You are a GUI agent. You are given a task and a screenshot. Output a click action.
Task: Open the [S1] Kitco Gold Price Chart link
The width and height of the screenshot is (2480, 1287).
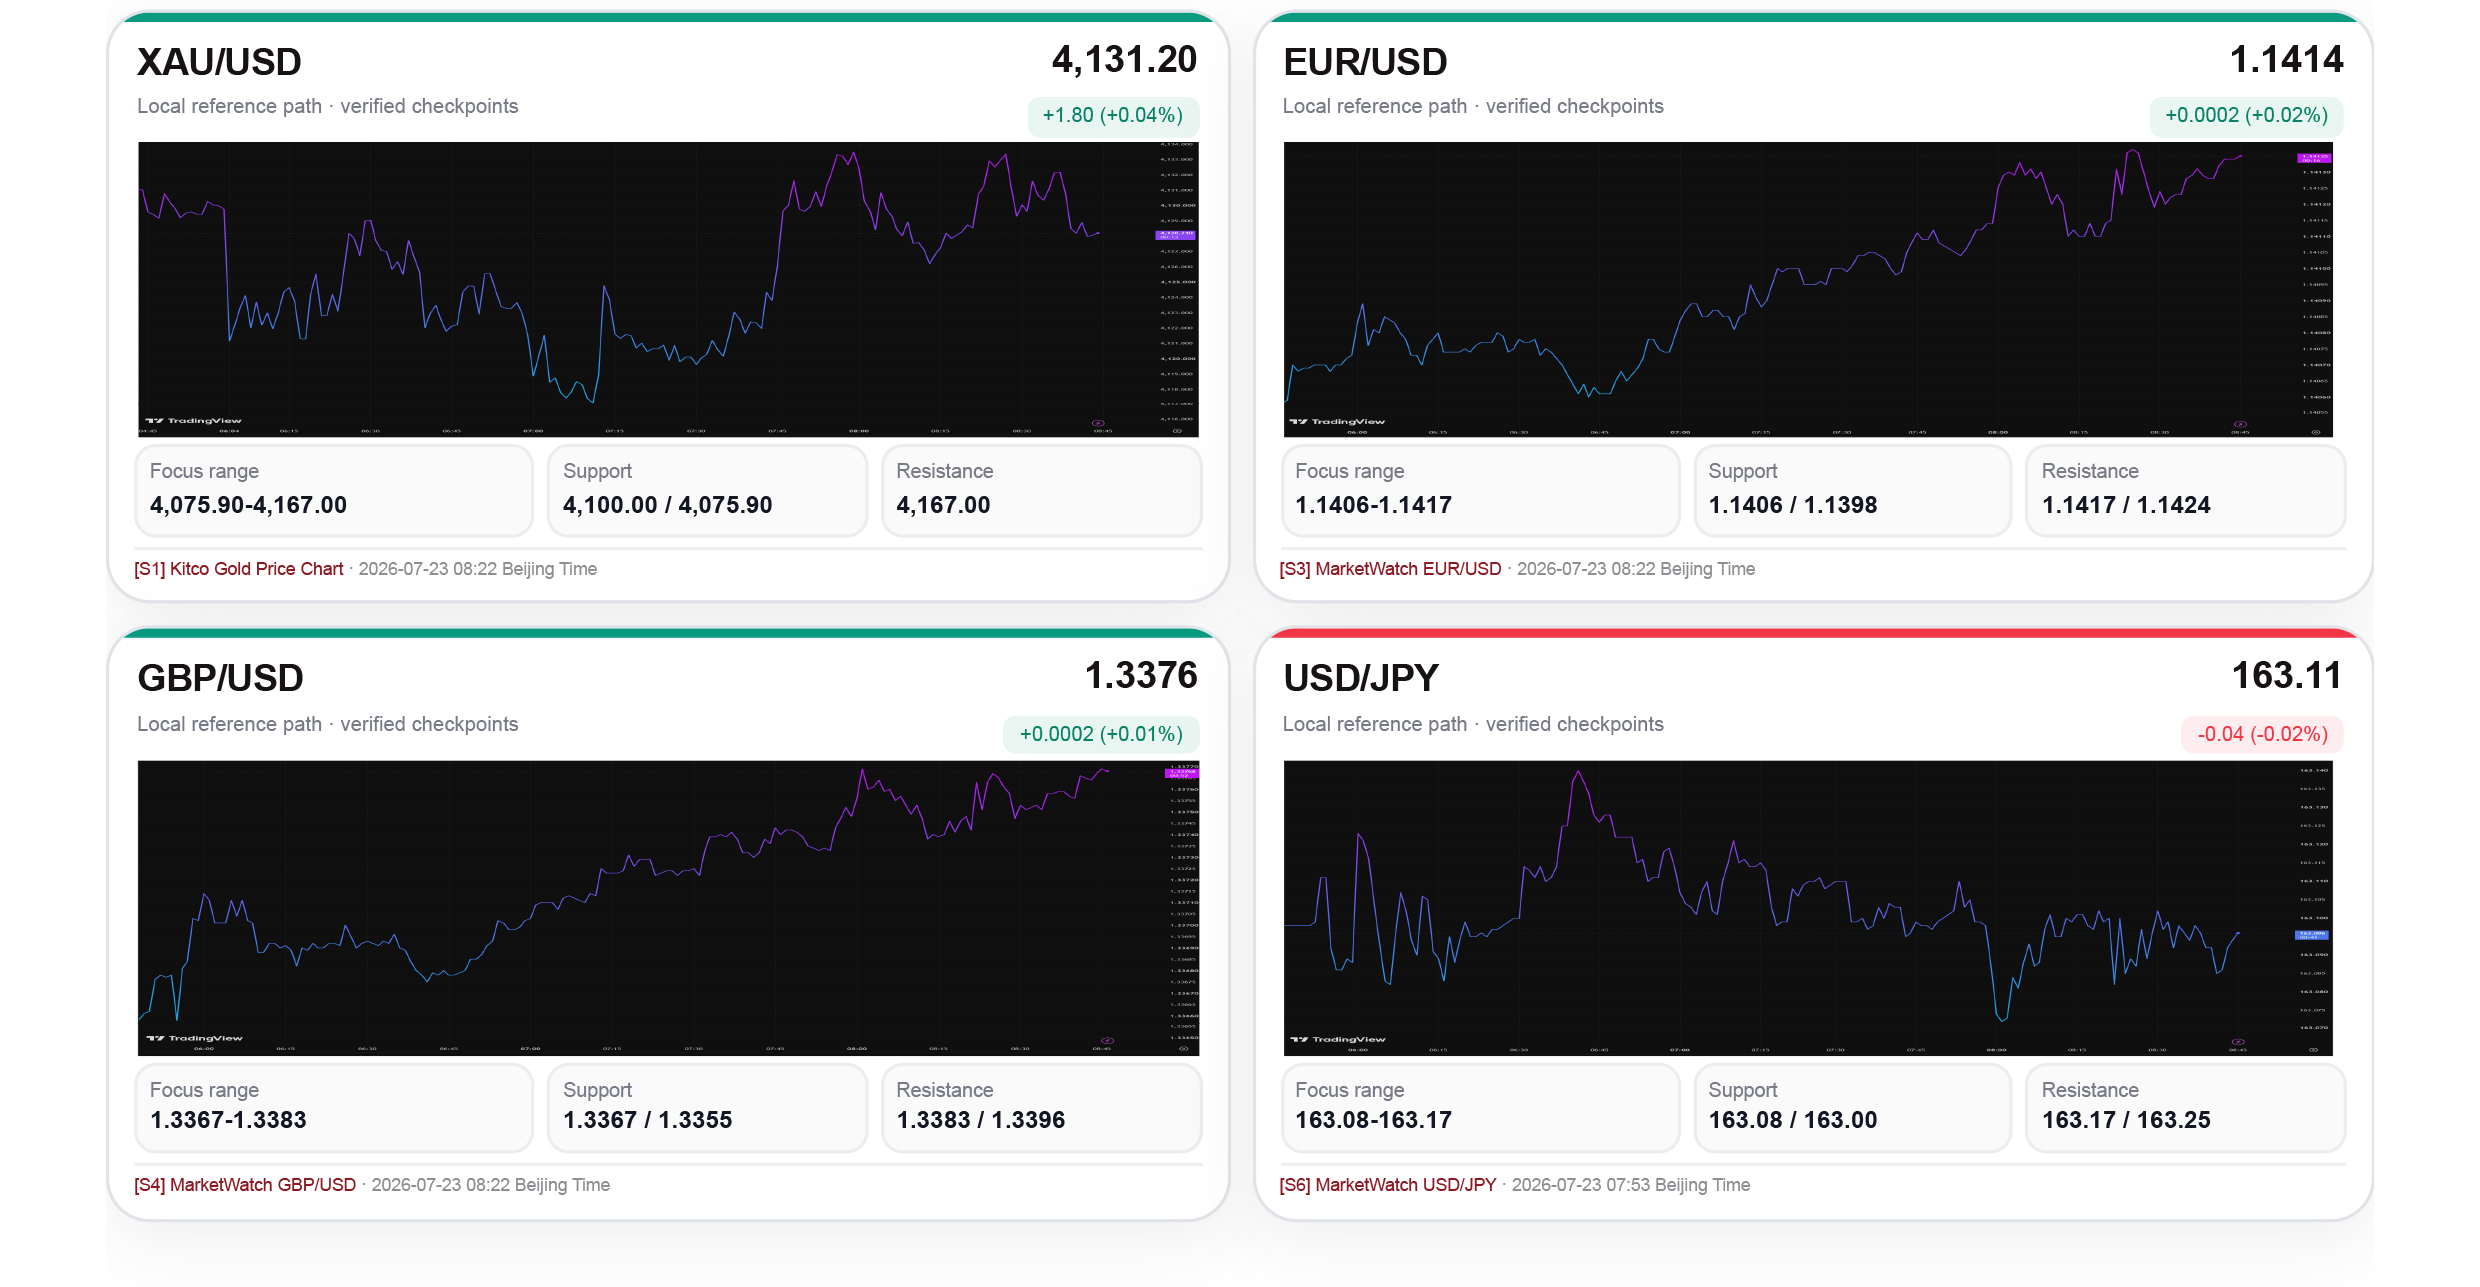pos(239,569)
